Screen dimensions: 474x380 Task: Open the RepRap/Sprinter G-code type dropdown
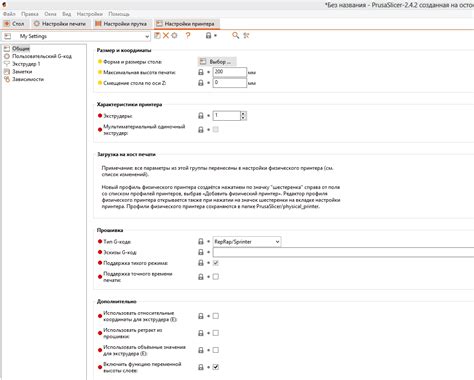pyautogui.click(x=247, y=242)
